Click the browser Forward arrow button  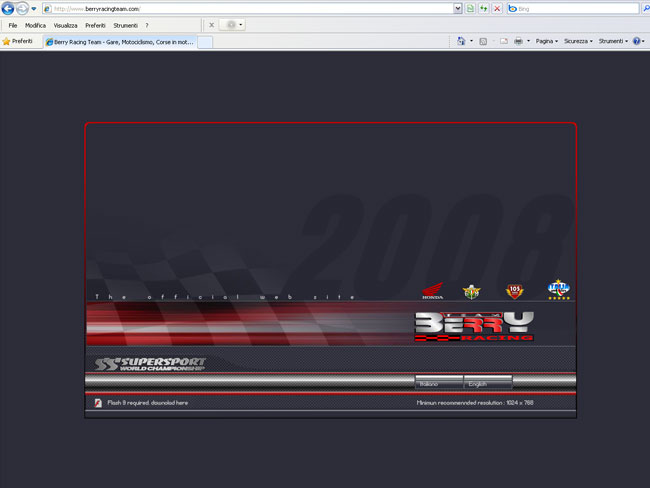(x=22, y=8)
